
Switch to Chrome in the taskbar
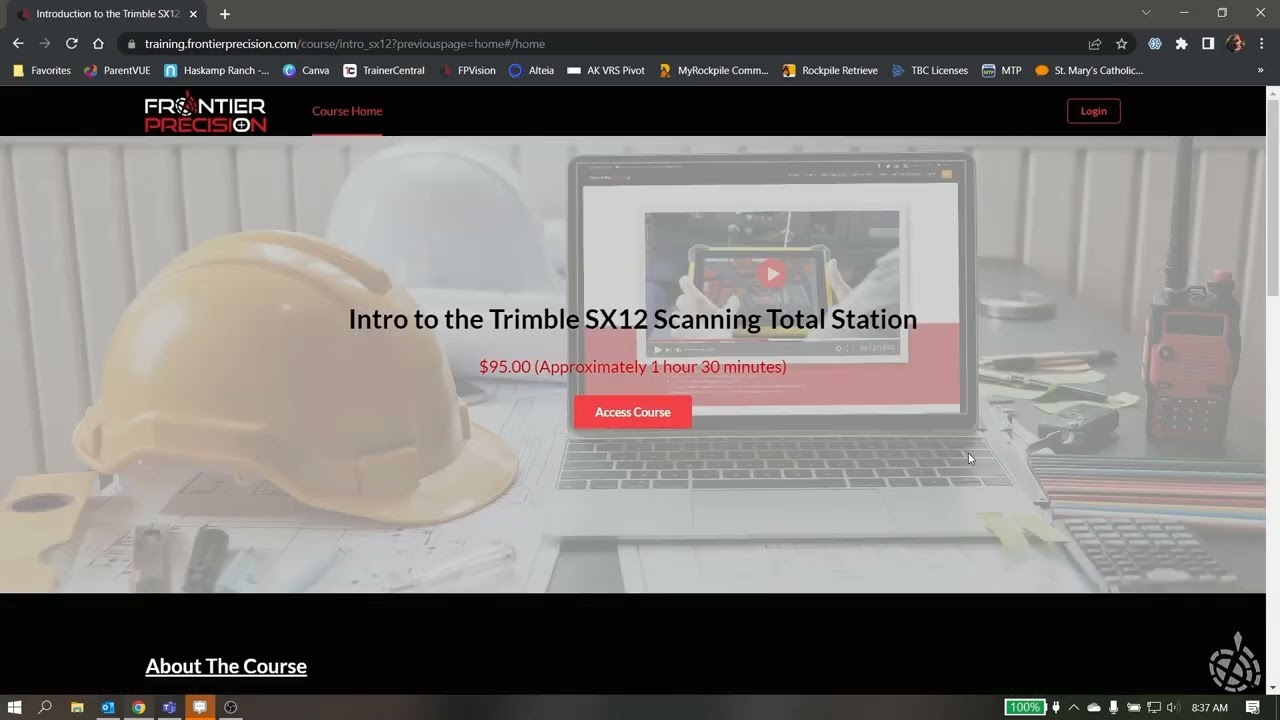click(x=139, y=707)
